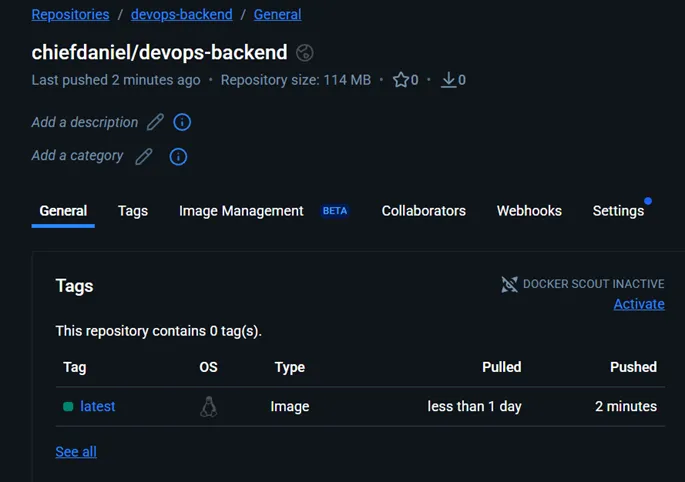The height and width of the screenshot is (482, 685).
Task: Click the pencil icon beside Add a category
Action: coord(144,156)
